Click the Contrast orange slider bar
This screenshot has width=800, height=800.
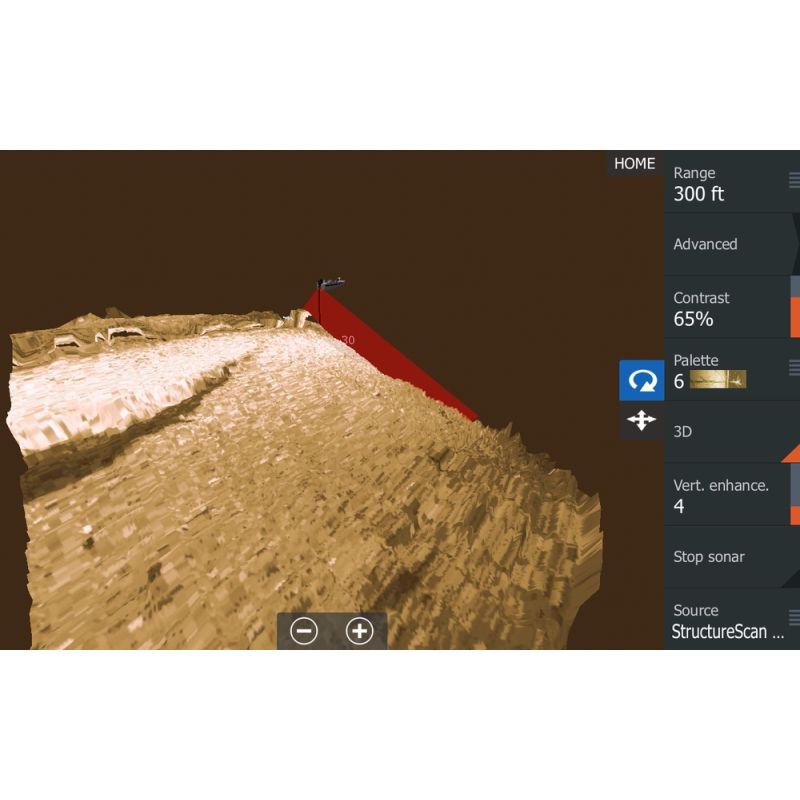(x=795, y=316)
